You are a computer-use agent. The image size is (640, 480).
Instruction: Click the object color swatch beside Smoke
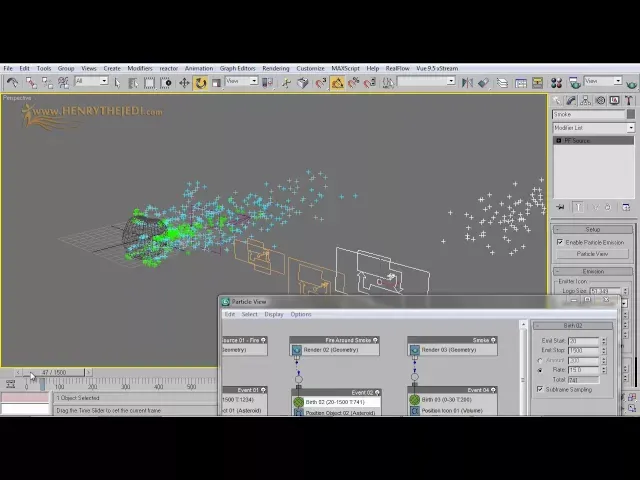(631, 115)
